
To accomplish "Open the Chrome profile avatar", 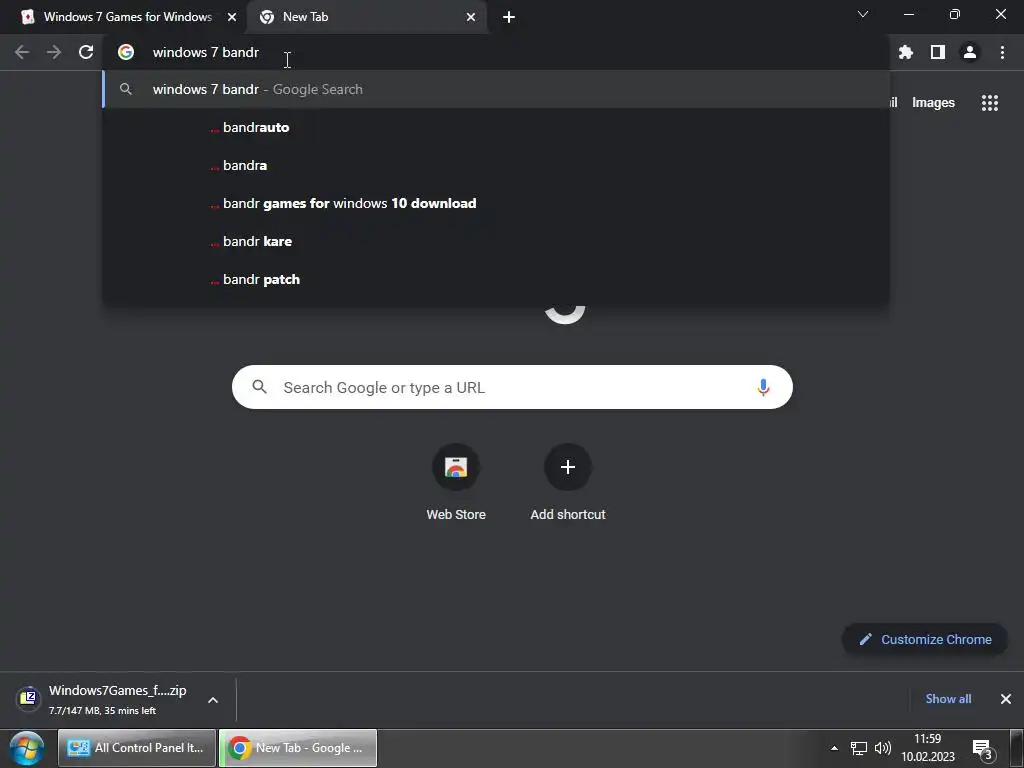I will [x=970, y=52].
